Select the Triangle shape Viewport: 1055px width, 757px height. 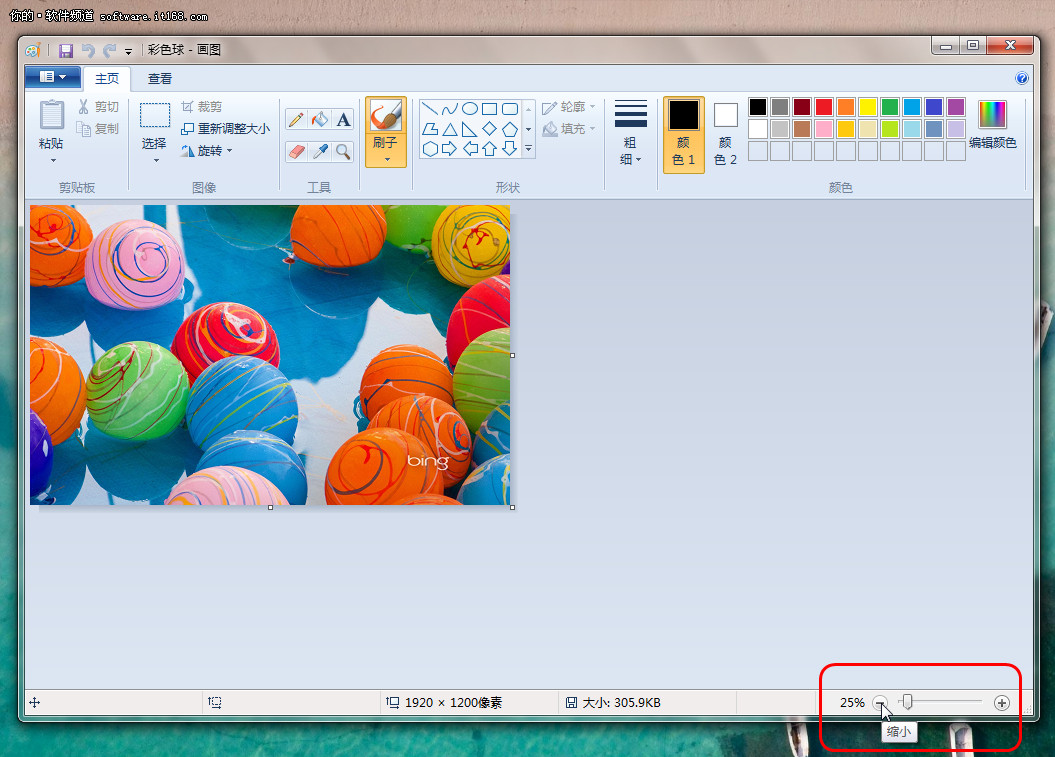[450, 129]
